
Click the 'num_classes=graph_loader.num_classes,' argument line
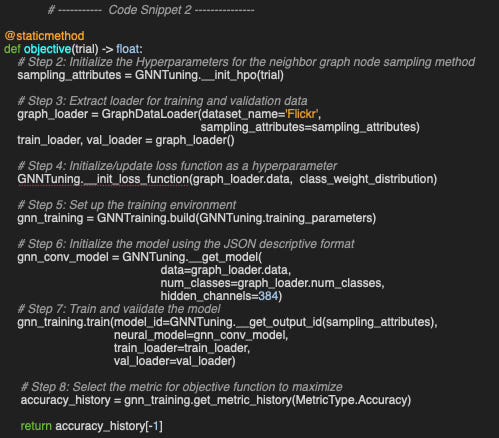point(272,283)
